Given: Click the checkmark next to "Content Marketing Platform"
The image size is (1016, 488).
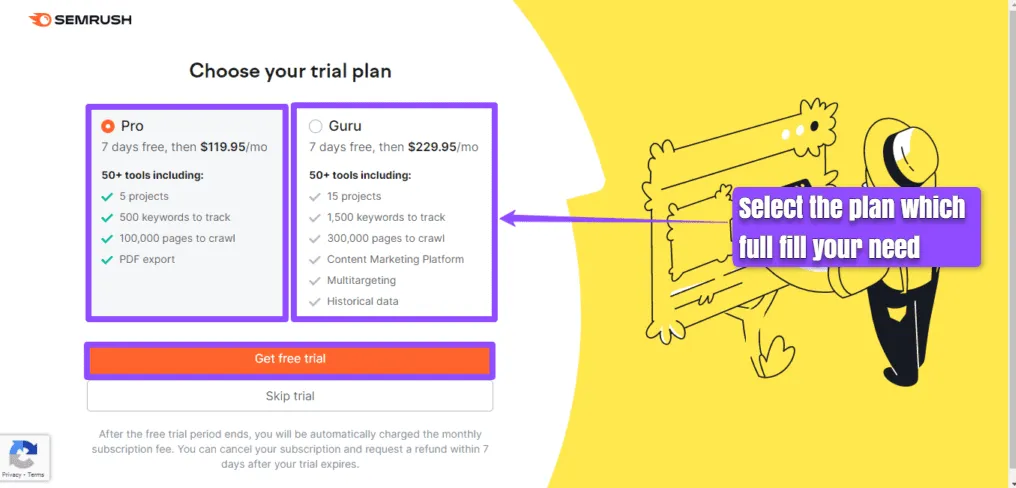Looking at the screenshot, I should [x=316, y=260].
